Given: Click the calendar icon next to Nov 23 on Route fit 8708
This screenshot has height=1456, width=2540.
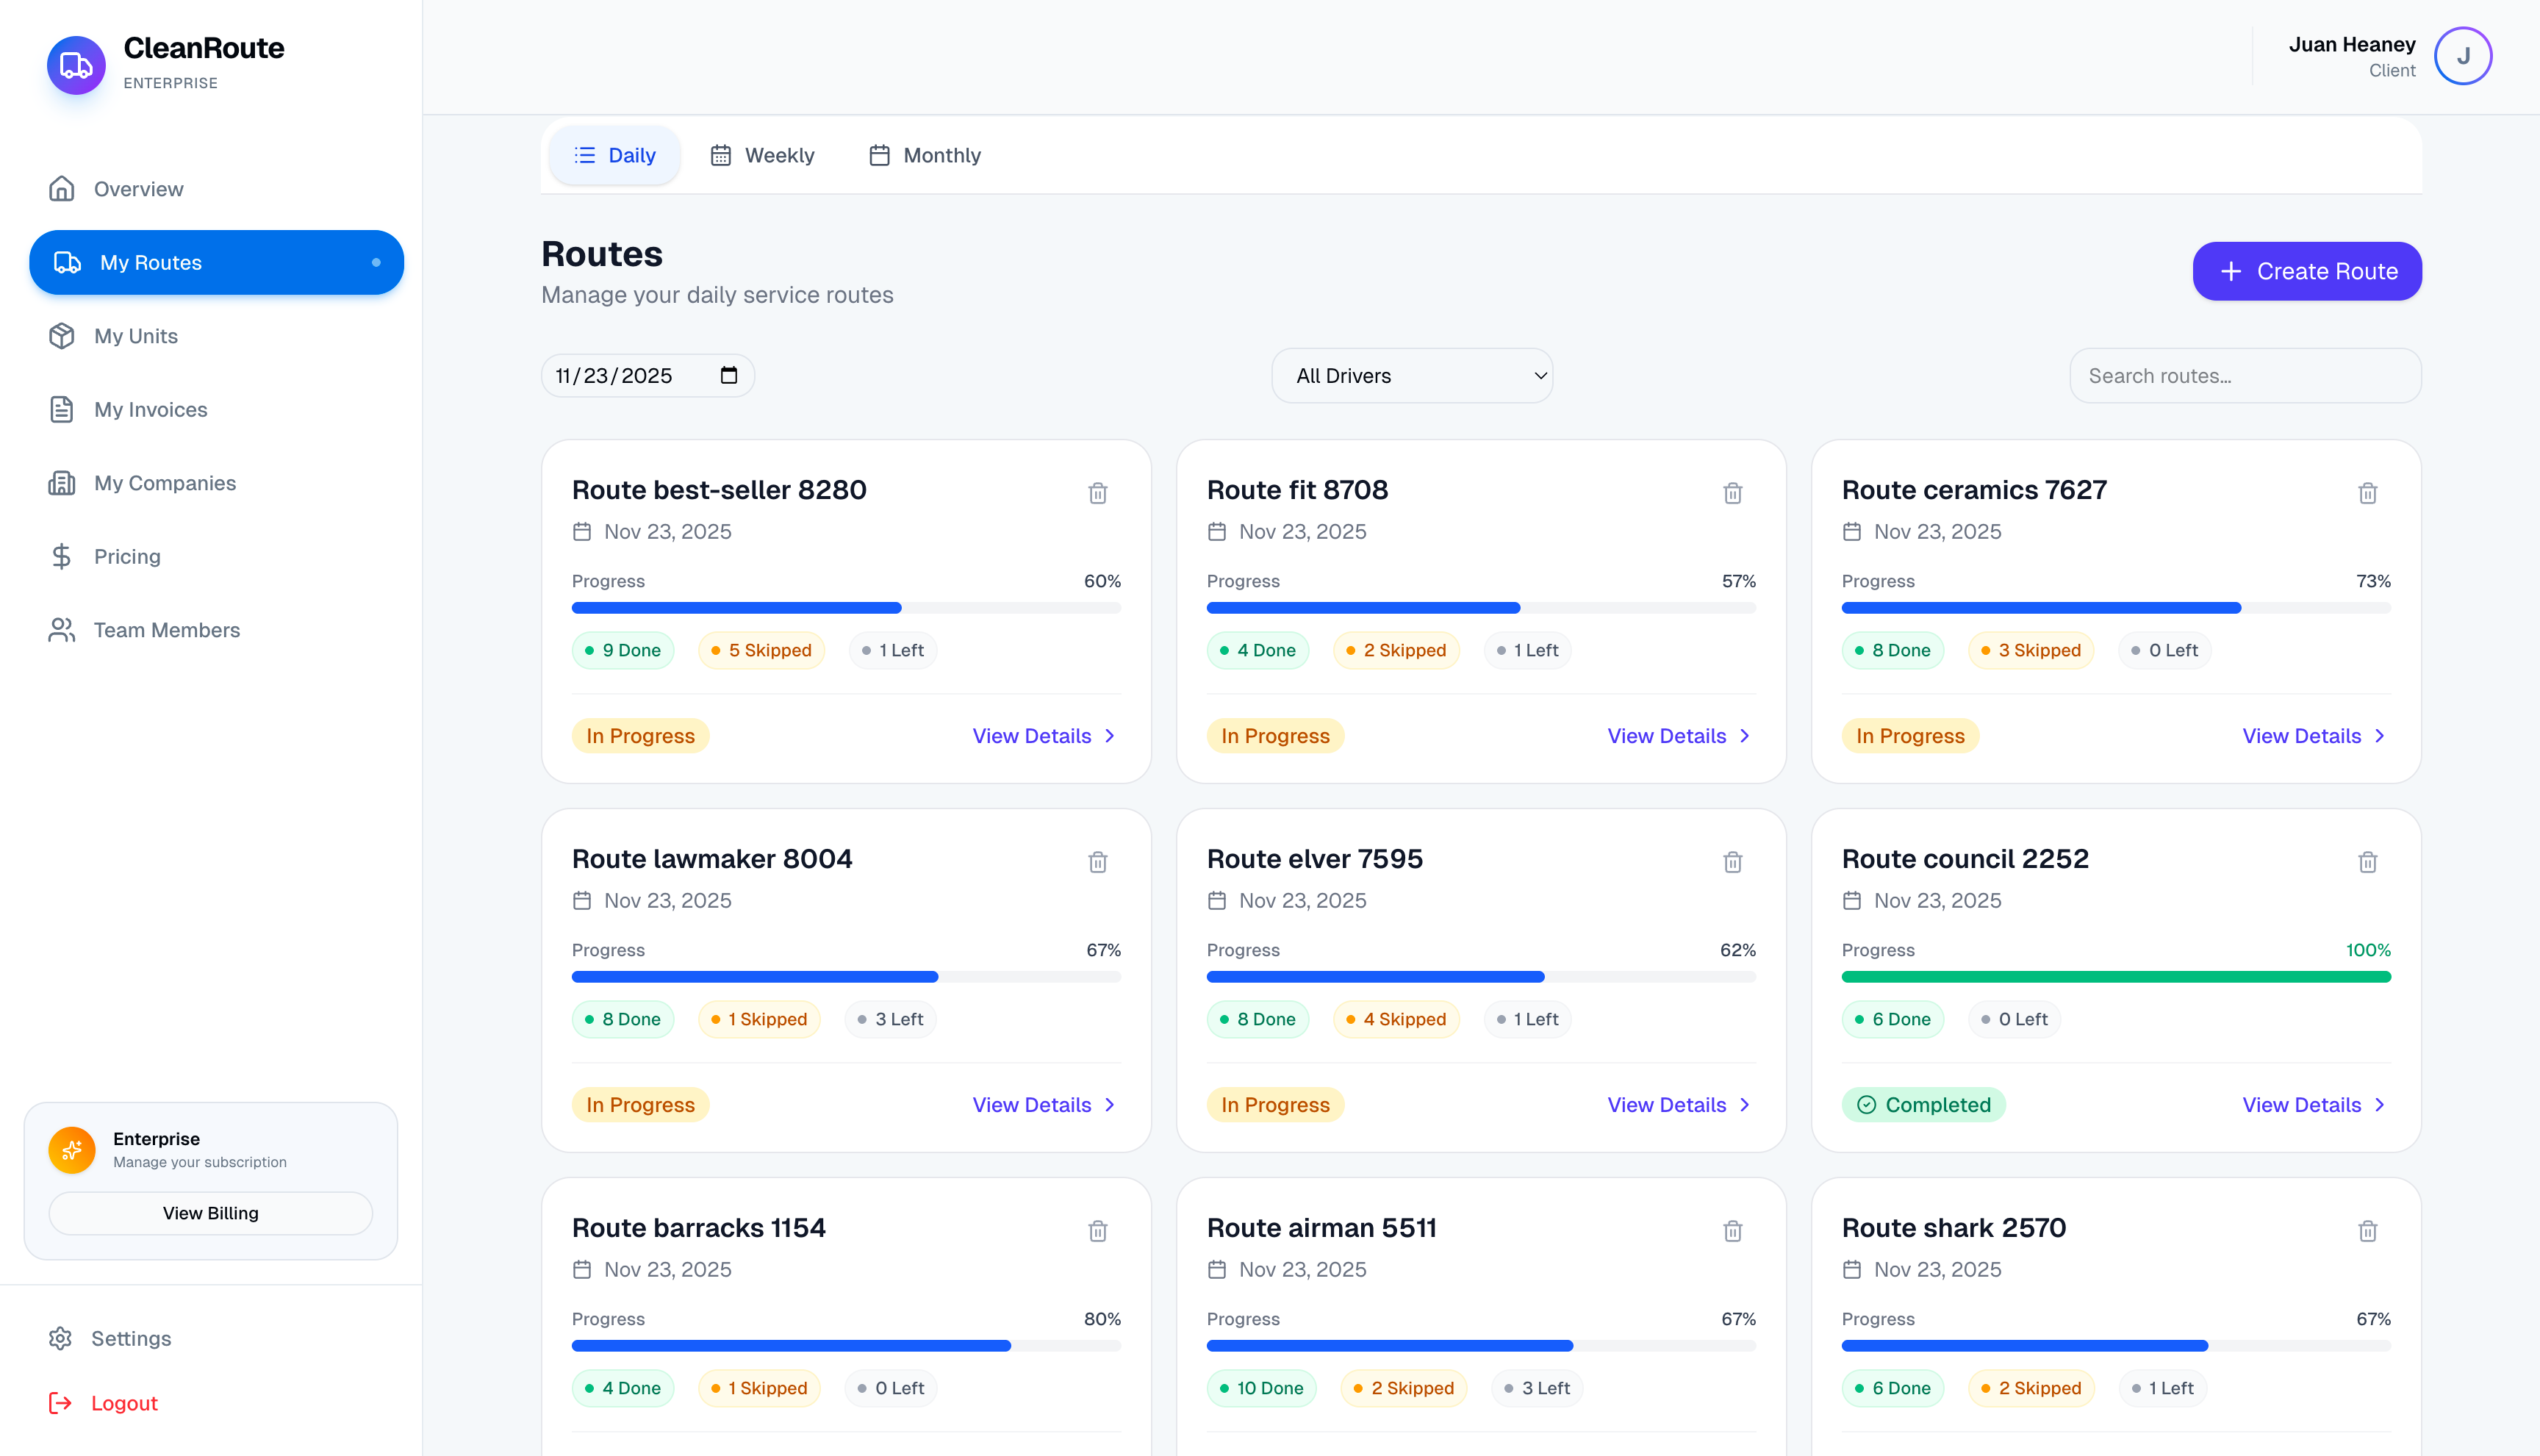Looking at the screenshot, I should click(1216, 531).
